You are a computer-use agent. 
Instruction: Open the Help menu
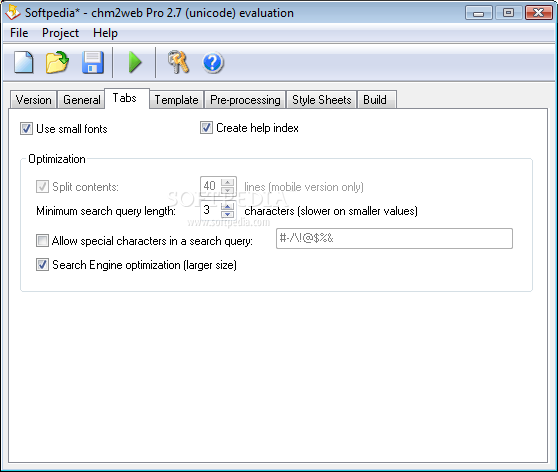coord(105,33)
